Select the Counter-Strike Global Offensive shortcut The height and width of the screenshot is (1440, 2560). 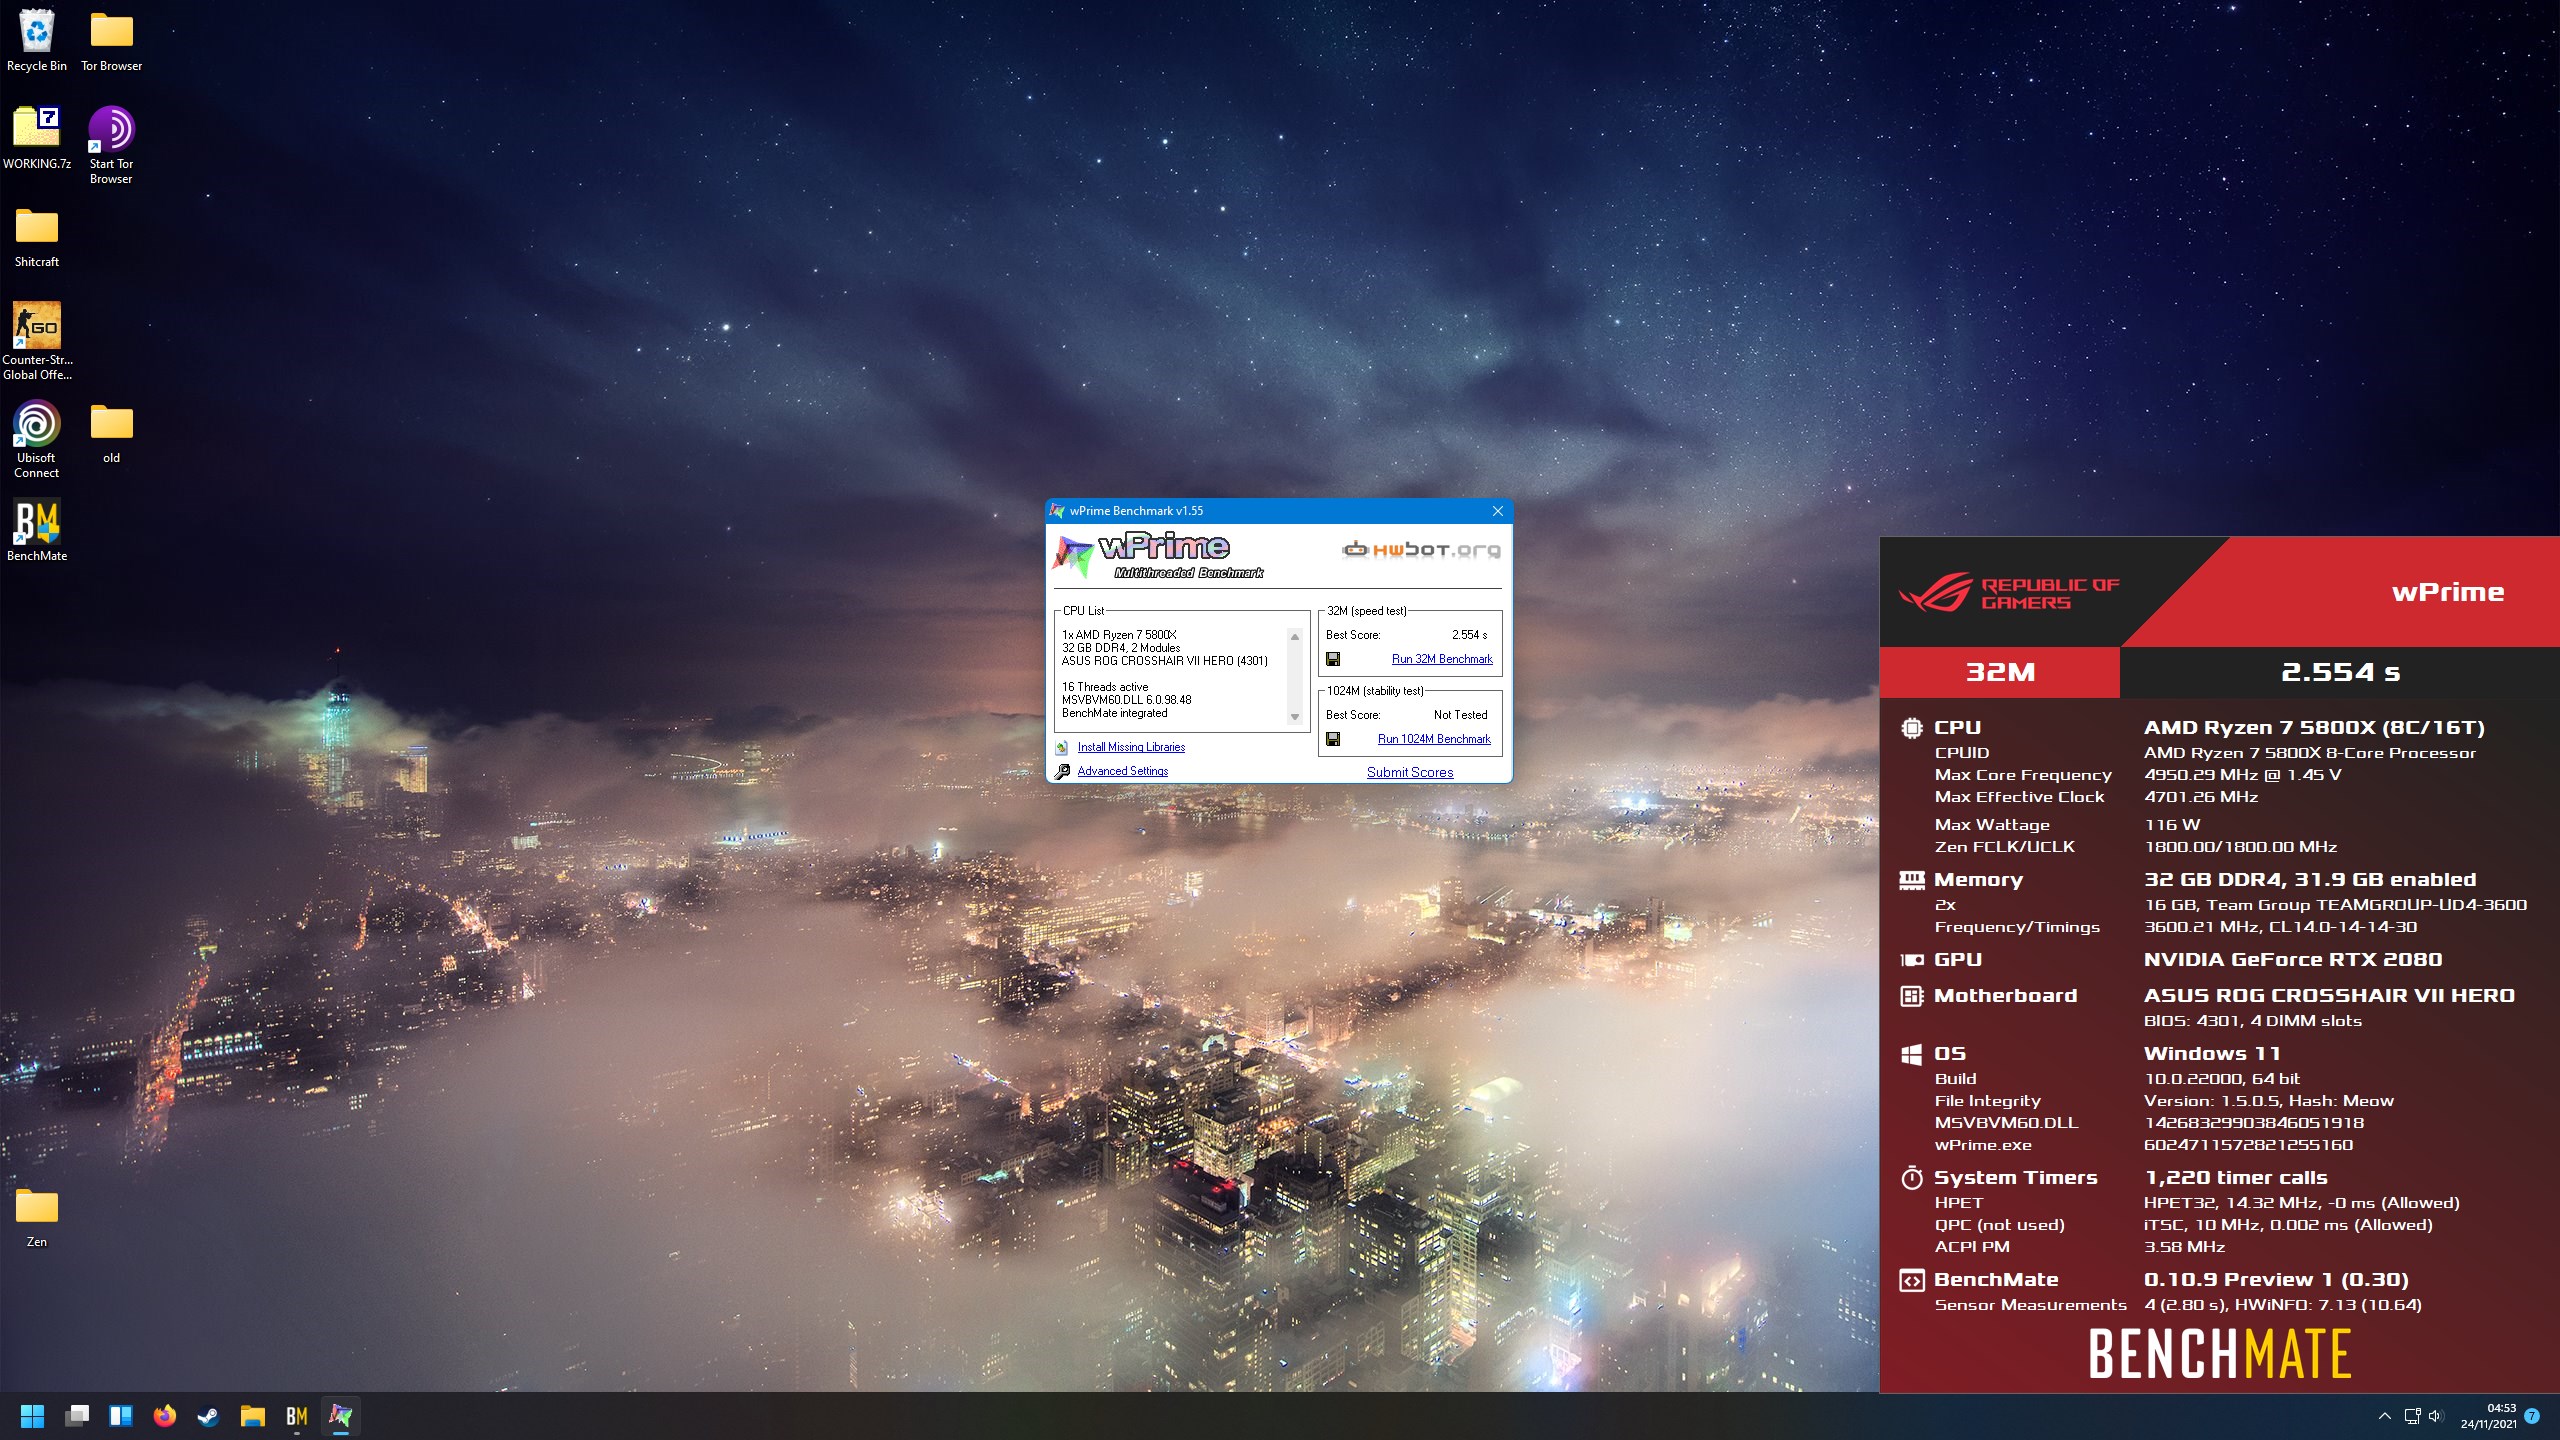tap(37, 341)
